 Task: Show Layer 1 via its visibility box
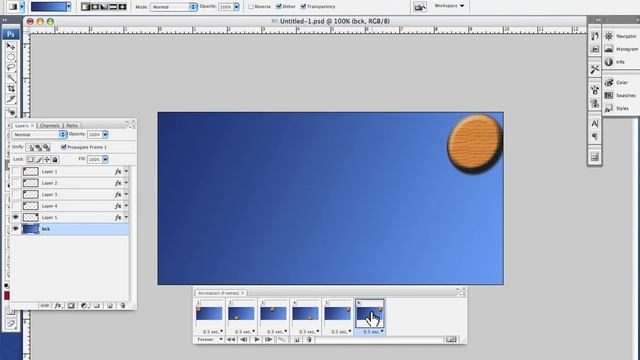coord(16,171)
